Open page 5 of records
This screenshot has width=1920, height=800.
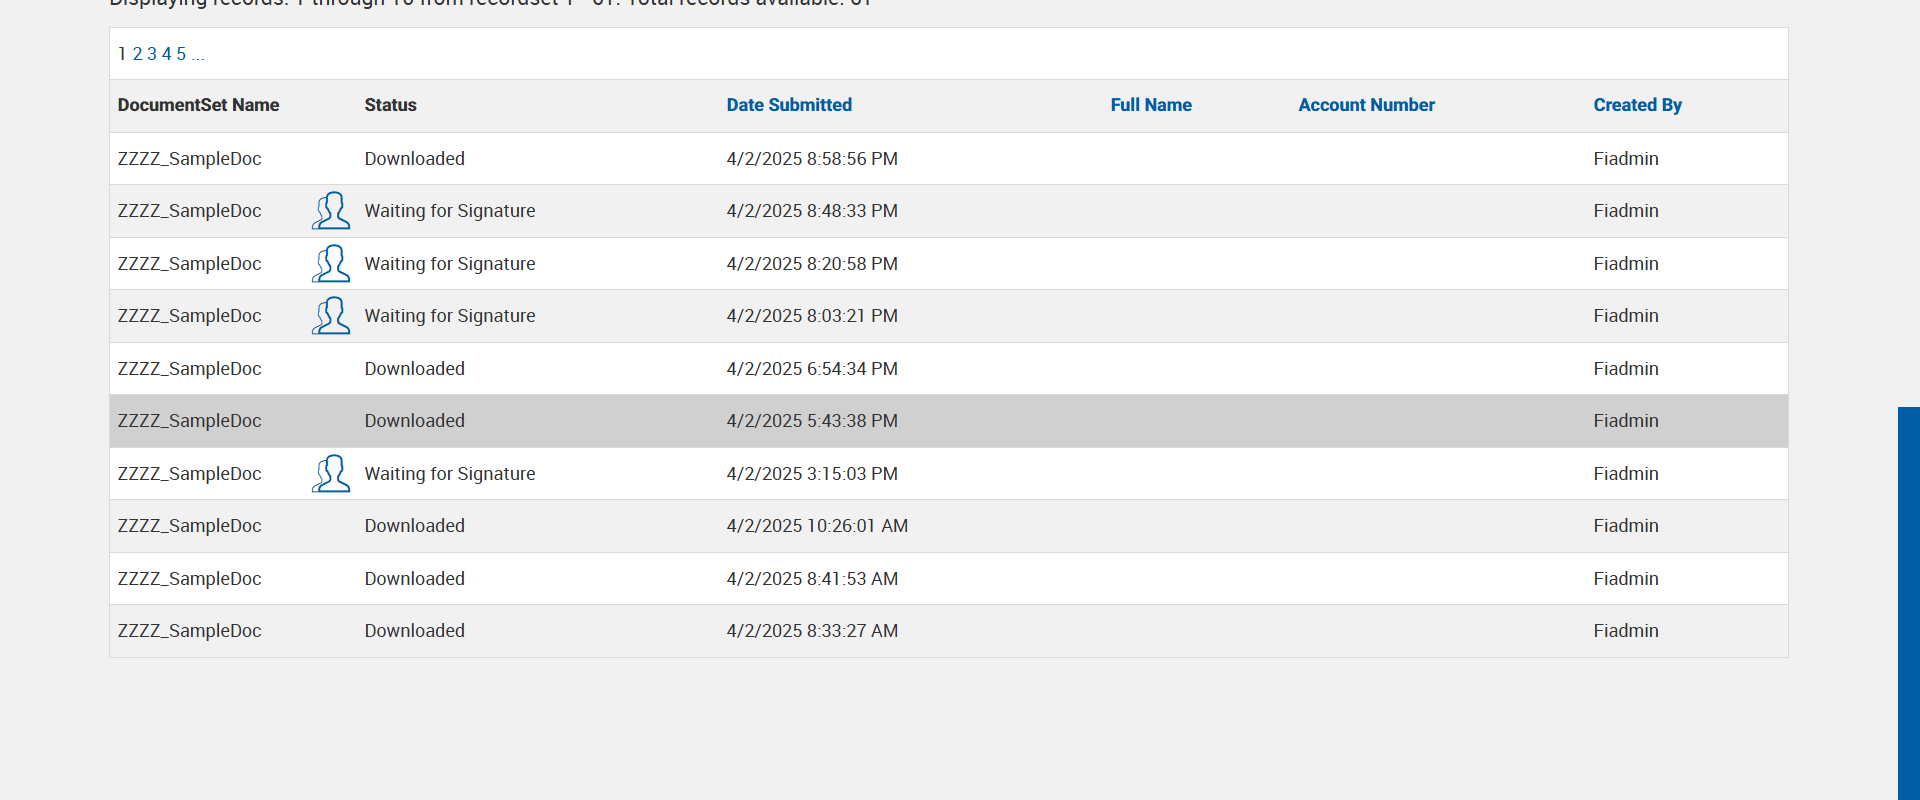tap(181, 54)
